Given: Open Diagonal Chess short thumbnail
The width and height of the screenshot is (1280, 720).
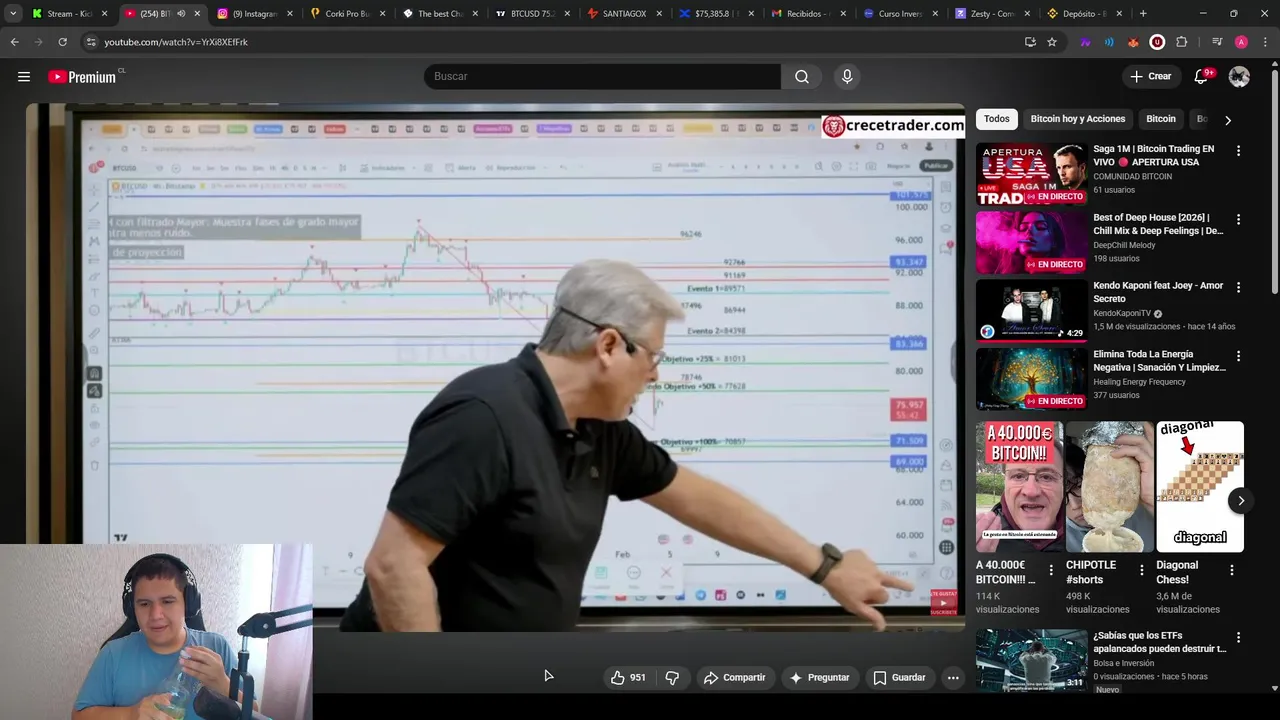Looking at the screenshot, I should pos(1200,486).
